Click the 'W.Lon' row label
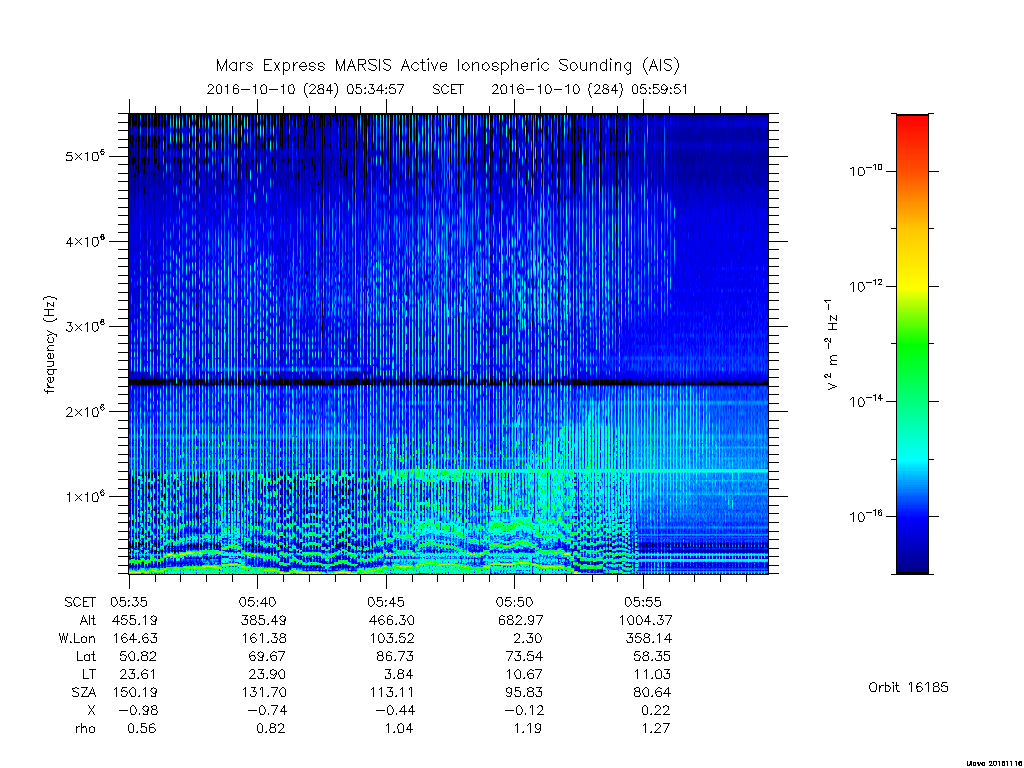This screenshot has width=1024, height=768. 77,638
